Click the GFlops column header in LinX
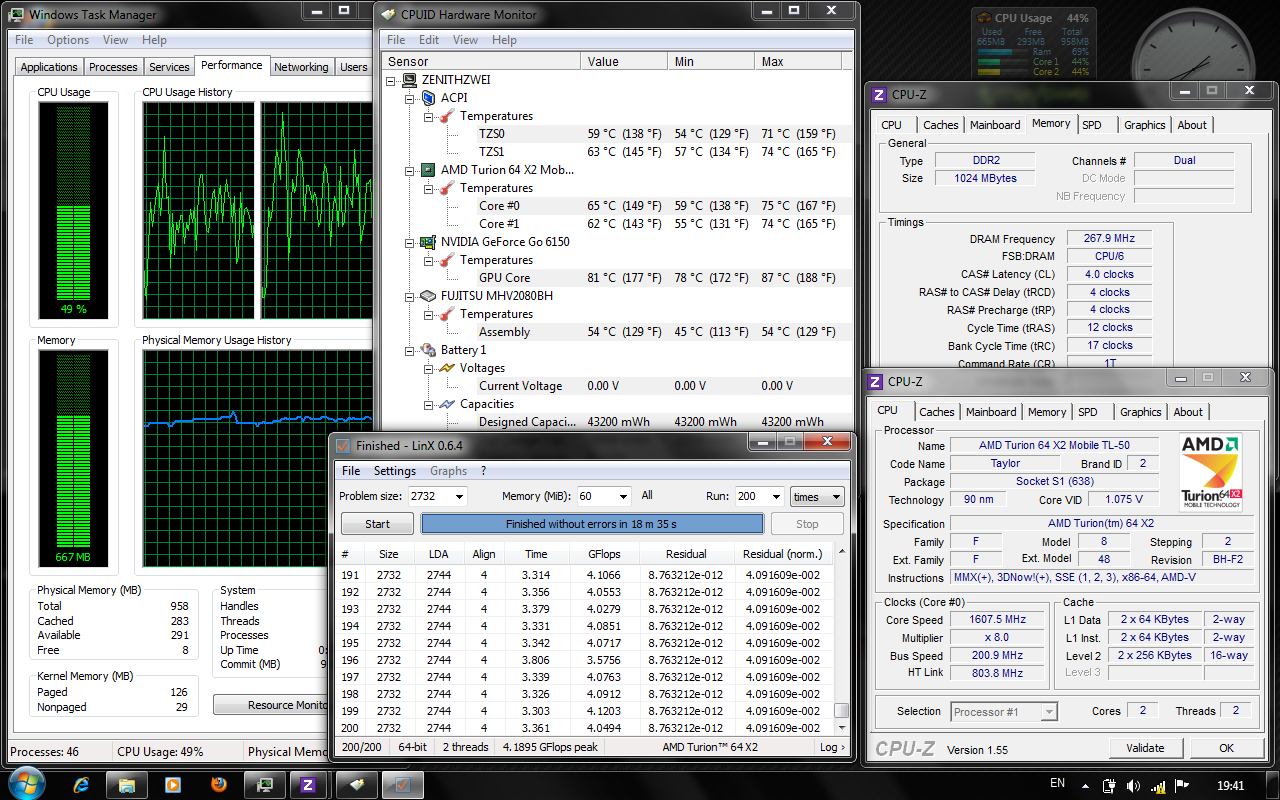 click(x=604, y=554)
